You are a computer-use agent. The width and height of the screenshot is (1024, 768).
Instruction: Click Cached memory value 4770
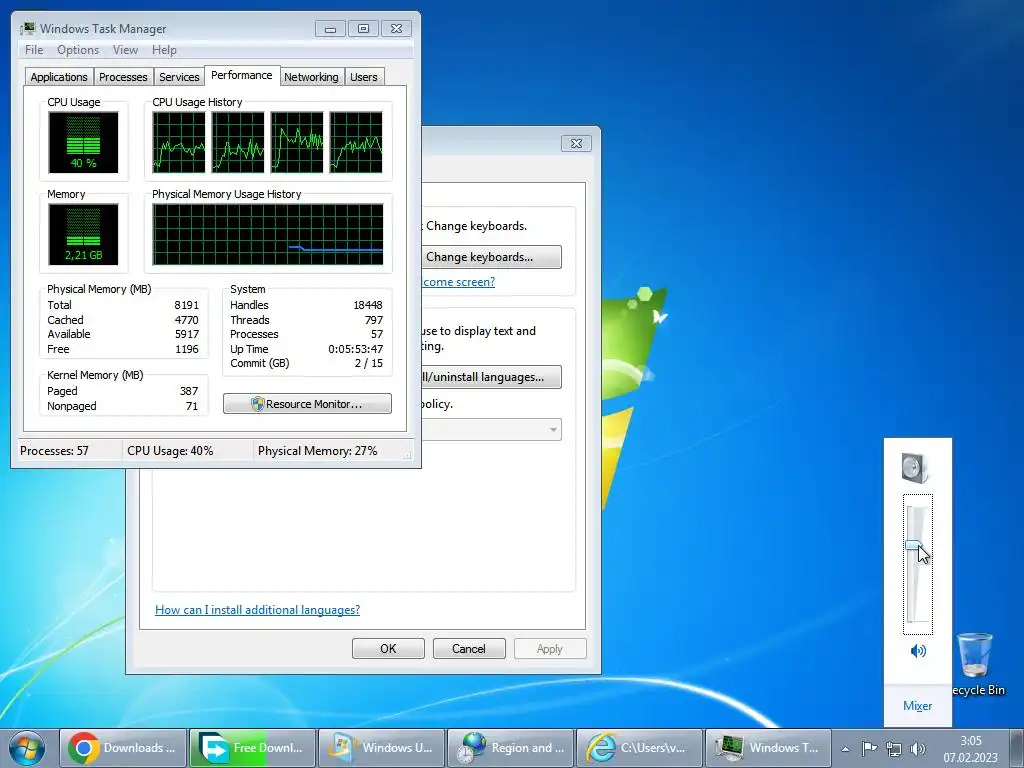(x=186, y=320)
